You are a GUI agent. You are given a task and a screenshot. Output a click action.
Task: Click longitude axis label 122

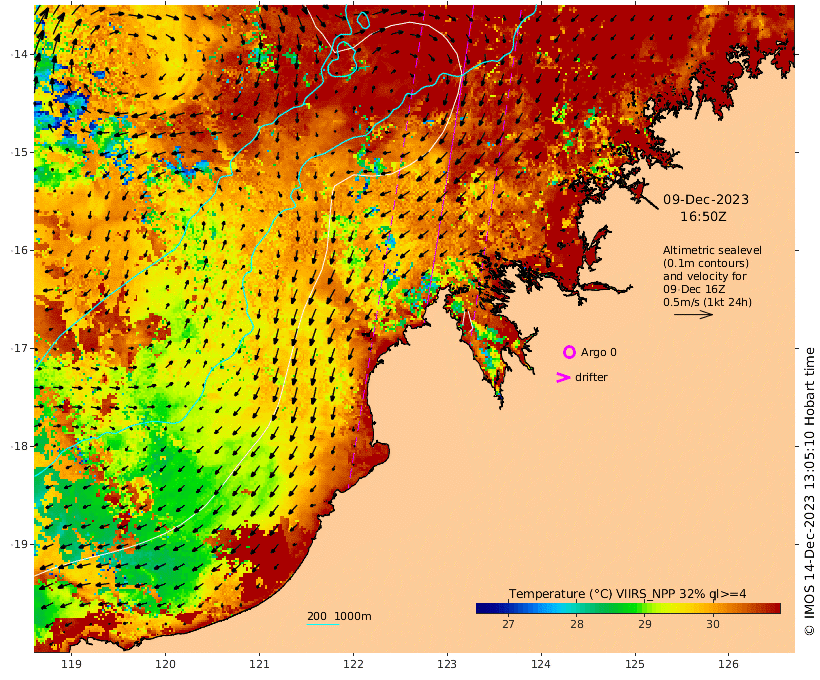[353, 664]
